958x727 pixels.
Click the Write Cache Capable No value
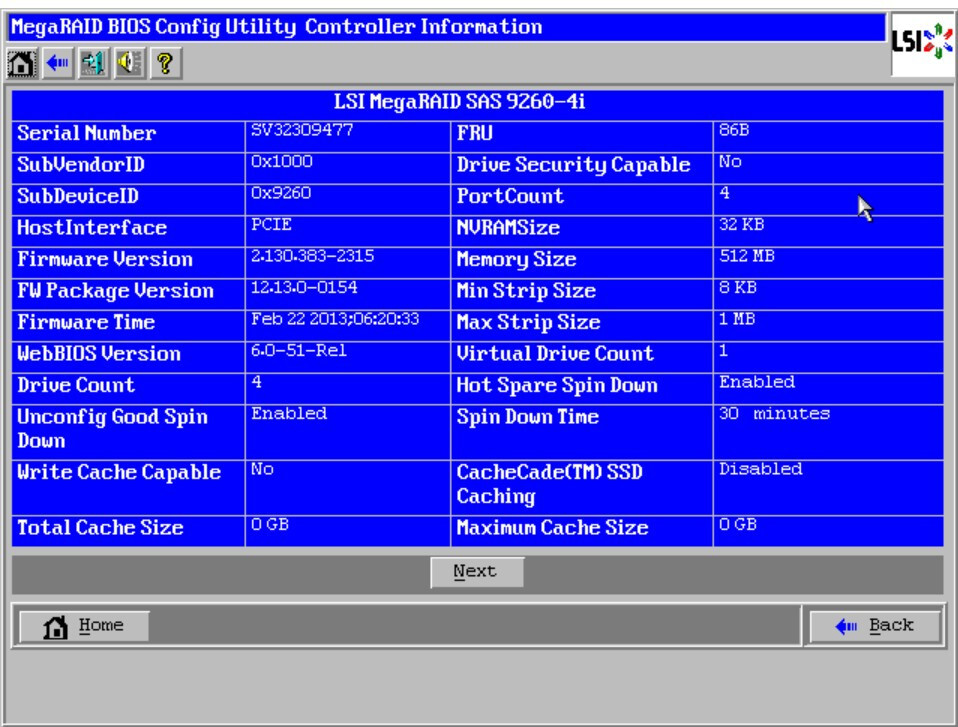(262, 470)
